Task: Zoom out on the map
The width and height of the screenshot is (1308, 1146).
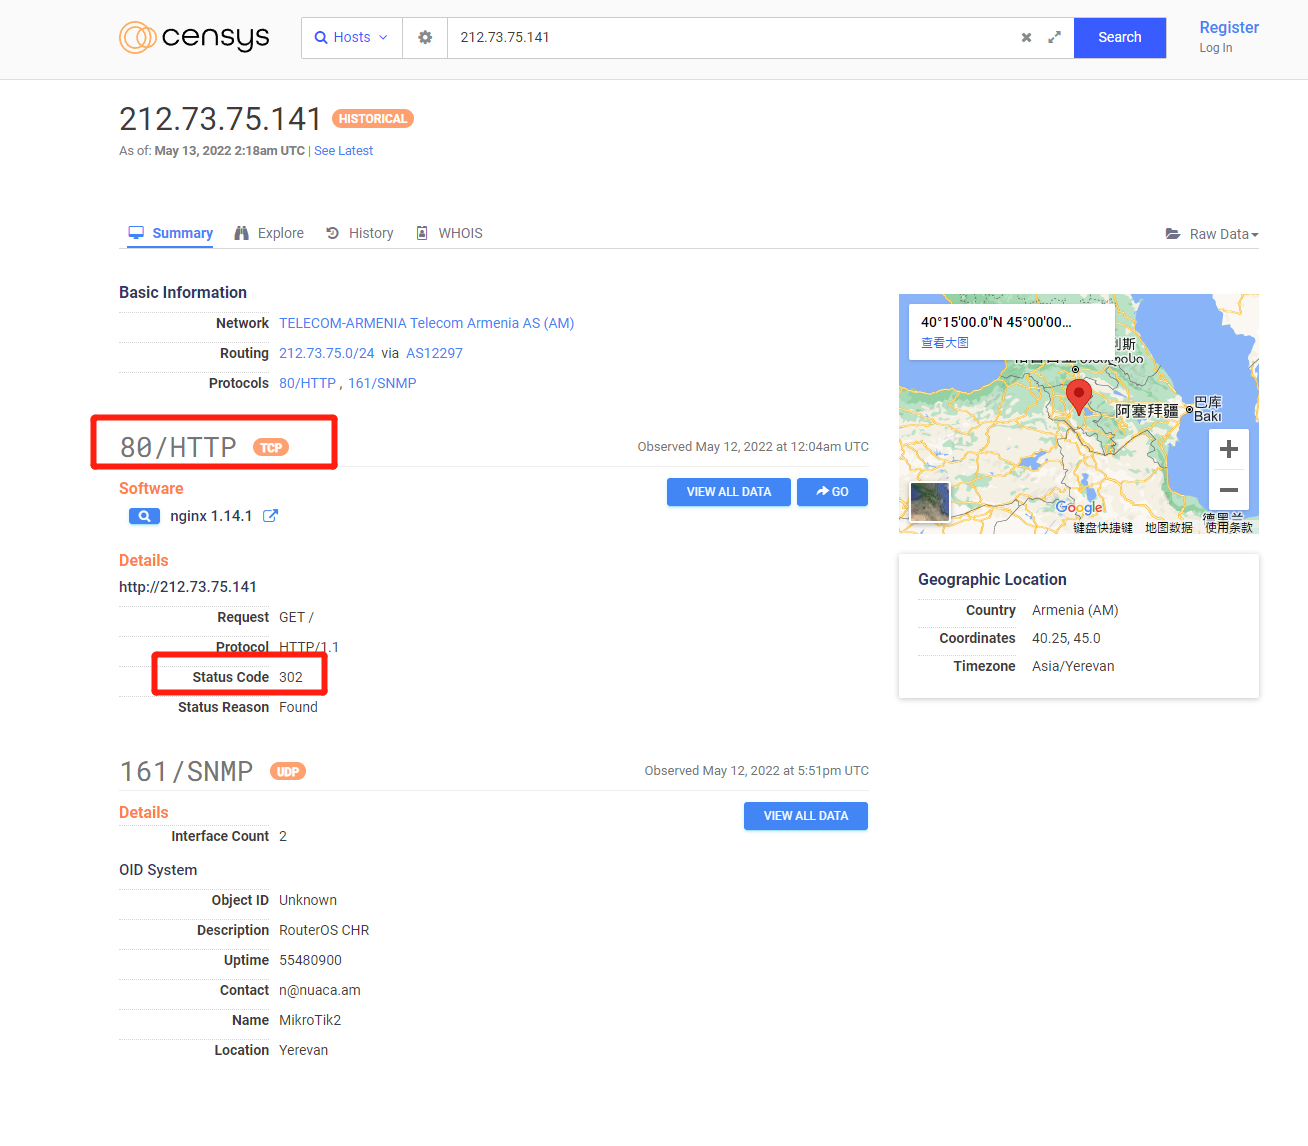Action: coord(1229,490)
